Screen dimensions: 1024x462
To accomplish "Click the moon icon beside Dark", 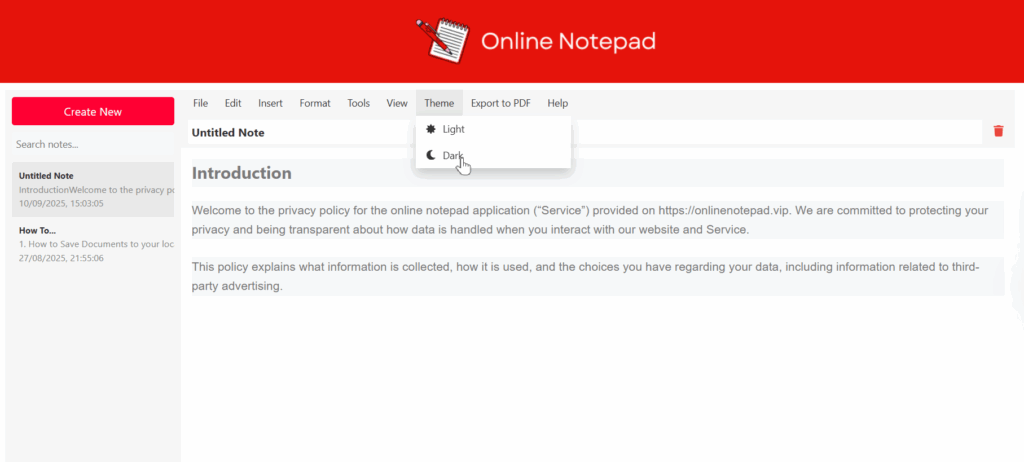I will coord(430,155).
